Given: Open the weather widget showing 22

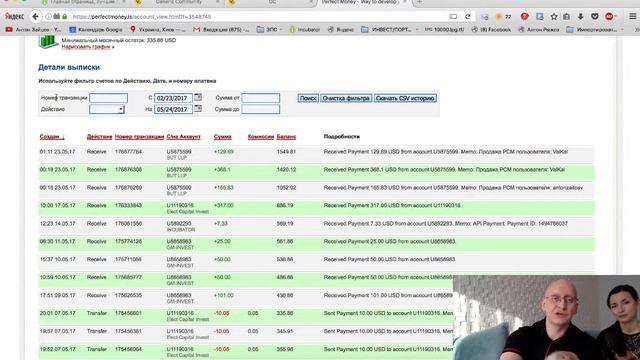Looking at the screenshot, I should coord(503,17).
